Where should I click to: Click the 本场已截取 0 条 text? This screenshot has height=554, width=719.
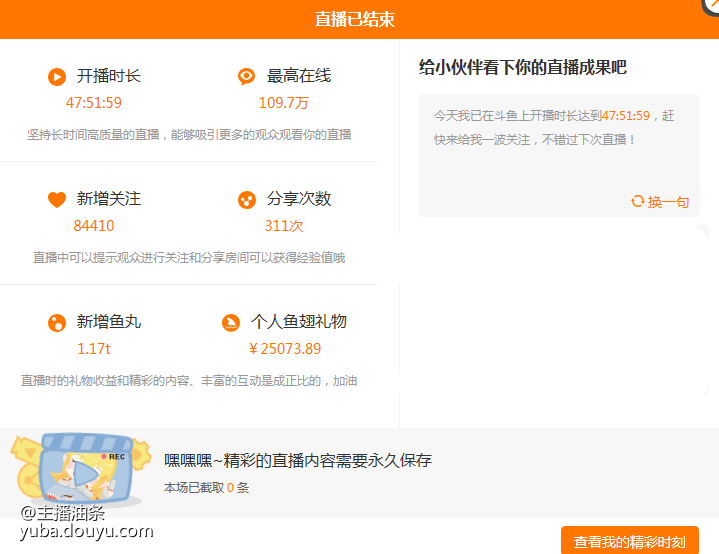206,488
